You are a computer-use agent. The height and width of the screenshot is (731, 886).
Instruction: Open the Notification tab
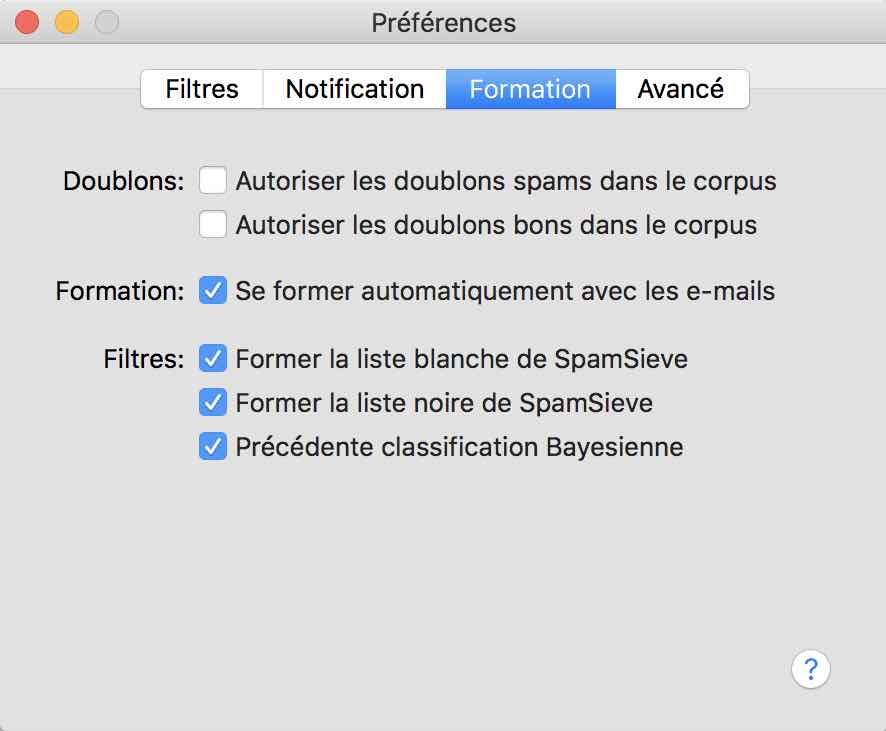point(355,89)
